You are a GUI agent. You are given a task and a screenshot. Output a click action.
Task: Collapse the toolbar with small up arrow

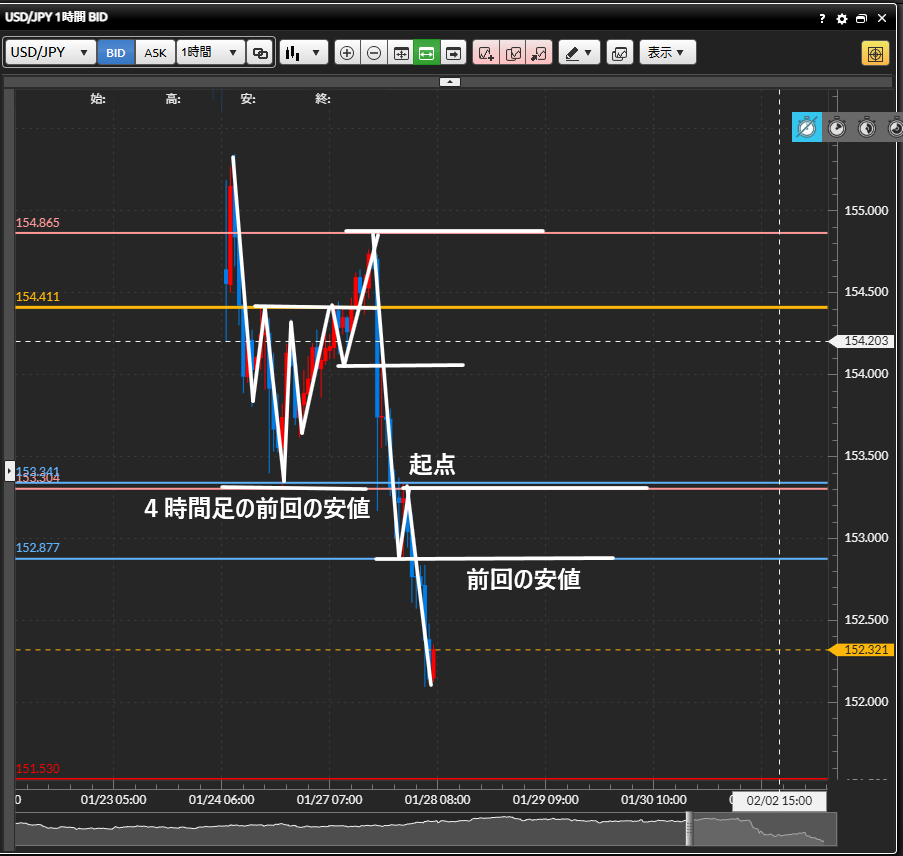pyautogui.click(x=450, y=82)
